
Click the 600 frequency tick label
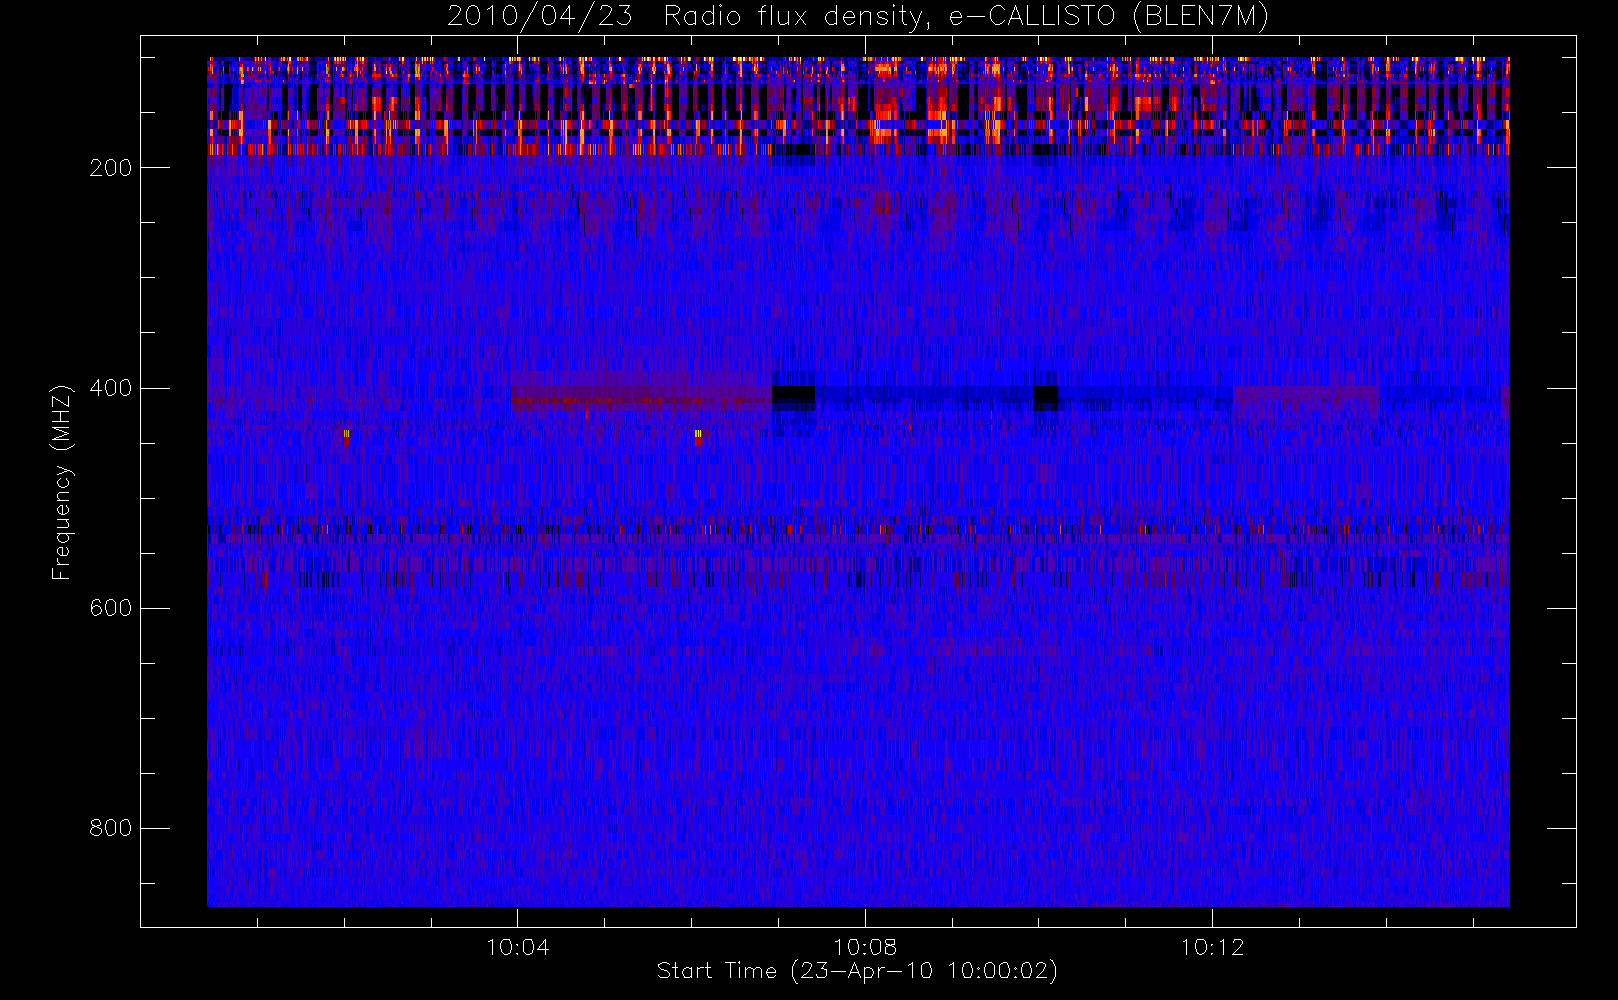110,608
